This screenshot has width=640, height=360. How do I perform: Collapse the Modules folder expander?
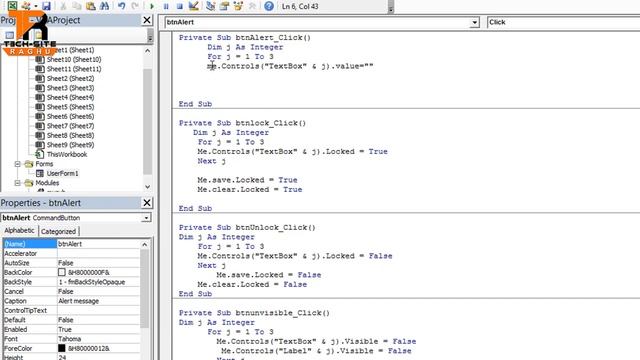18,183
